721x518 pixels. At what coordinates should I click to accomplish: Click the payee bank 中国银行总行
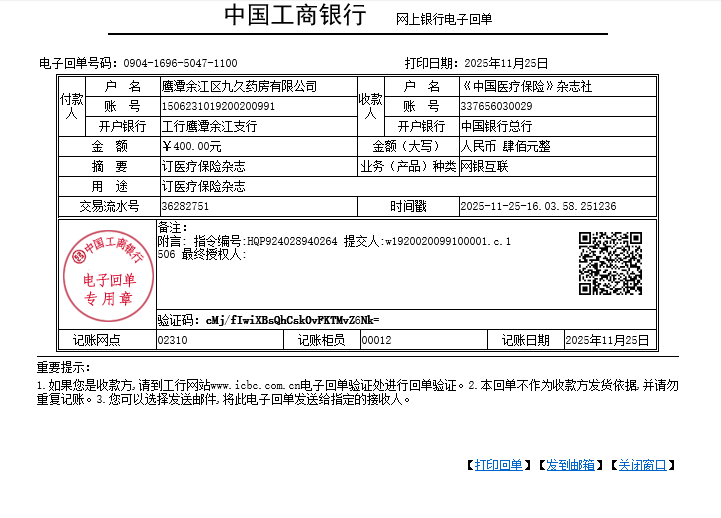tap(496, 126)
